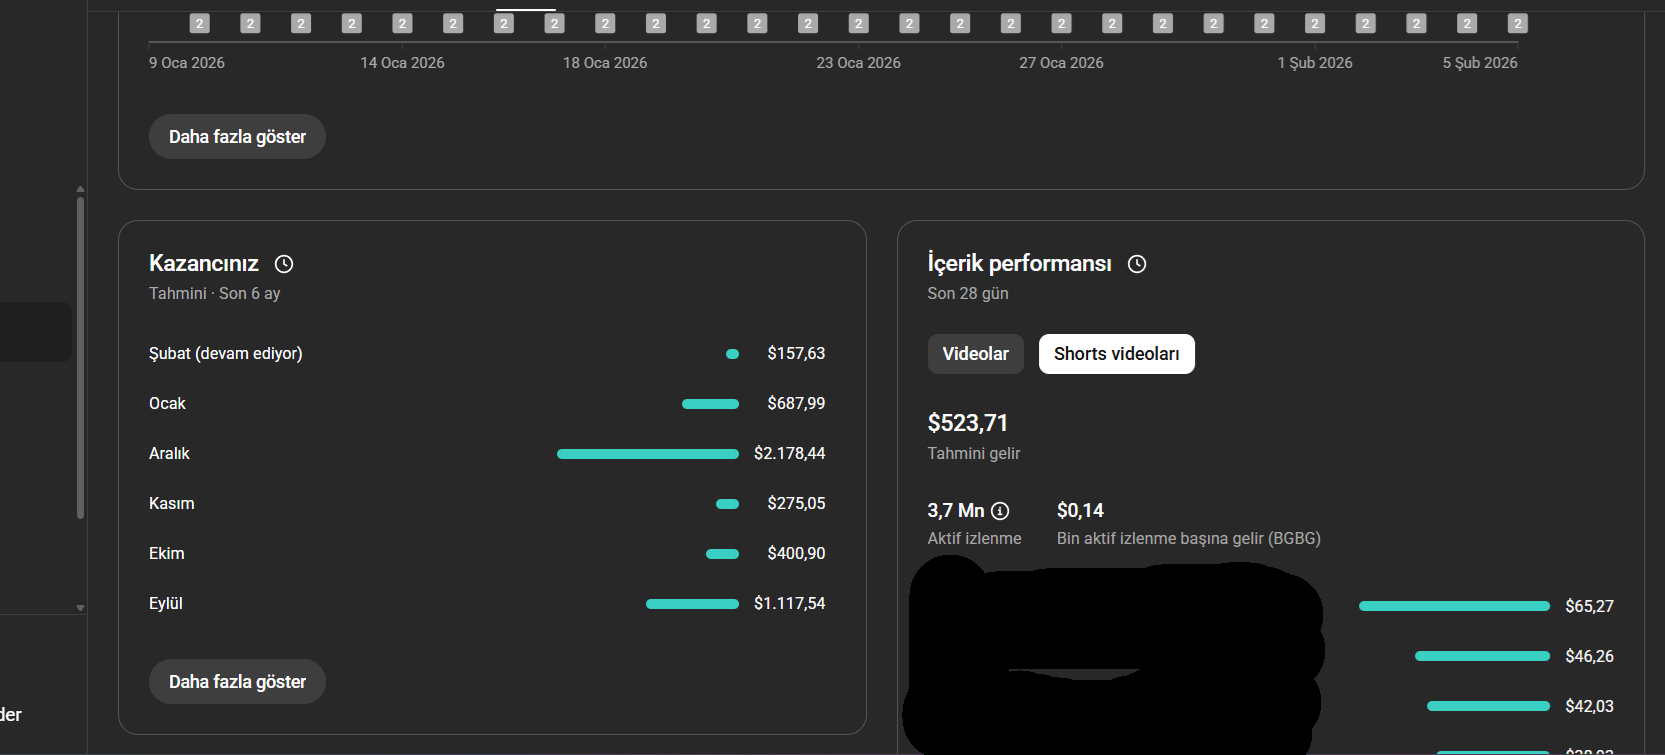Open the video marker above 1 Şub 2026
Image resolution: width=1665 pixels, height=755 pixels.
pos(1315,23)
